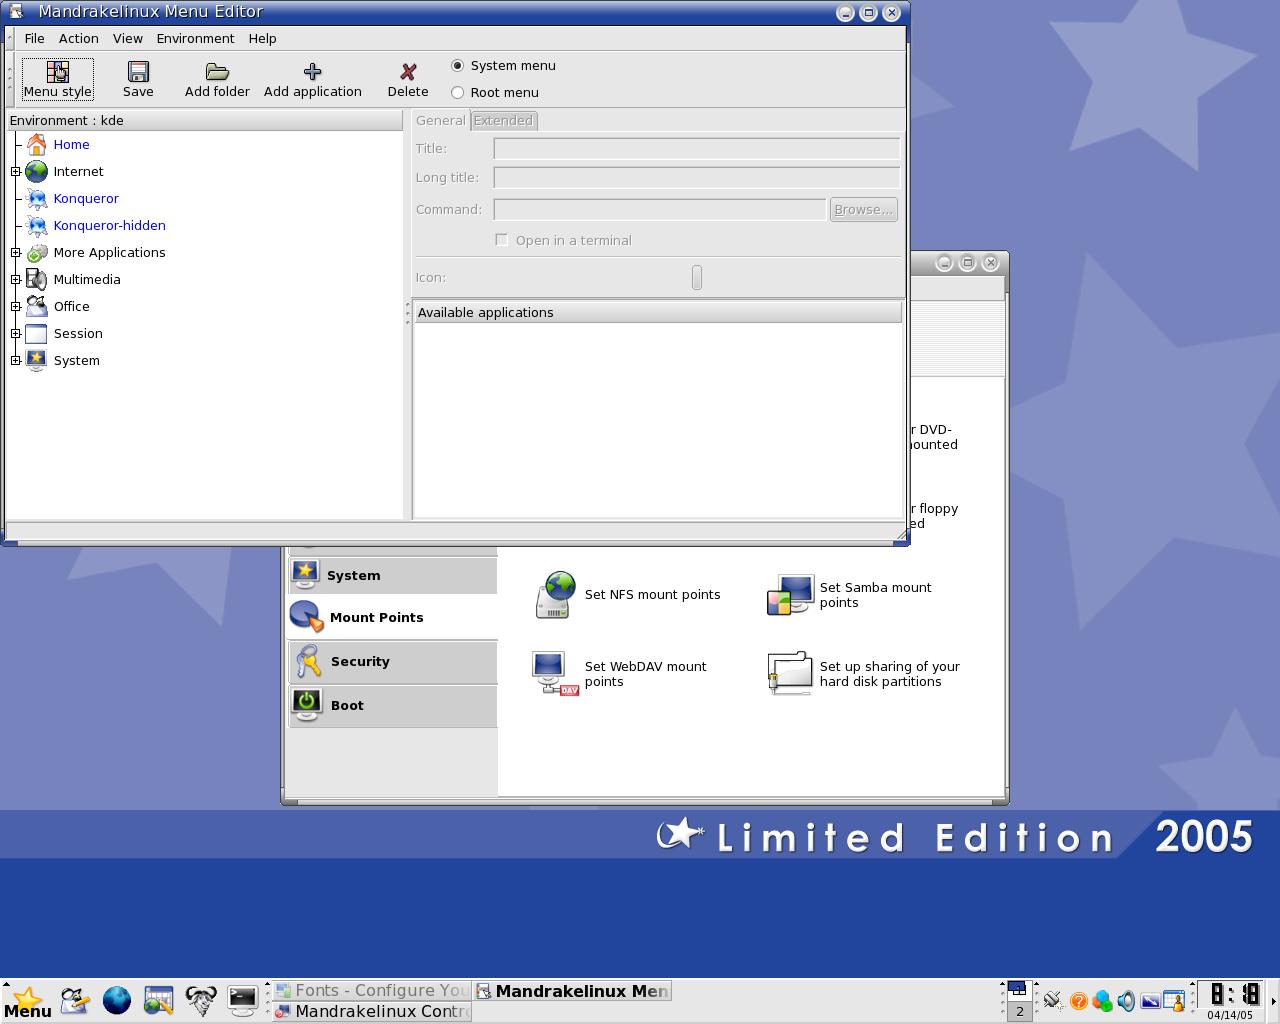Image resolution: width=1280 pixels, height=1024 pixels.
Task: Expand the Session tree node
Action: pos(16,333)
